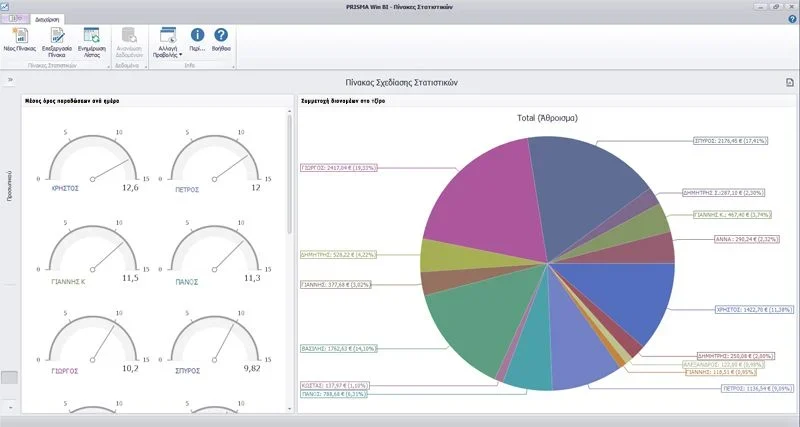Click the ΠΑΝΟΣ gauge label
800x427 pixels.
pos(188,282)
